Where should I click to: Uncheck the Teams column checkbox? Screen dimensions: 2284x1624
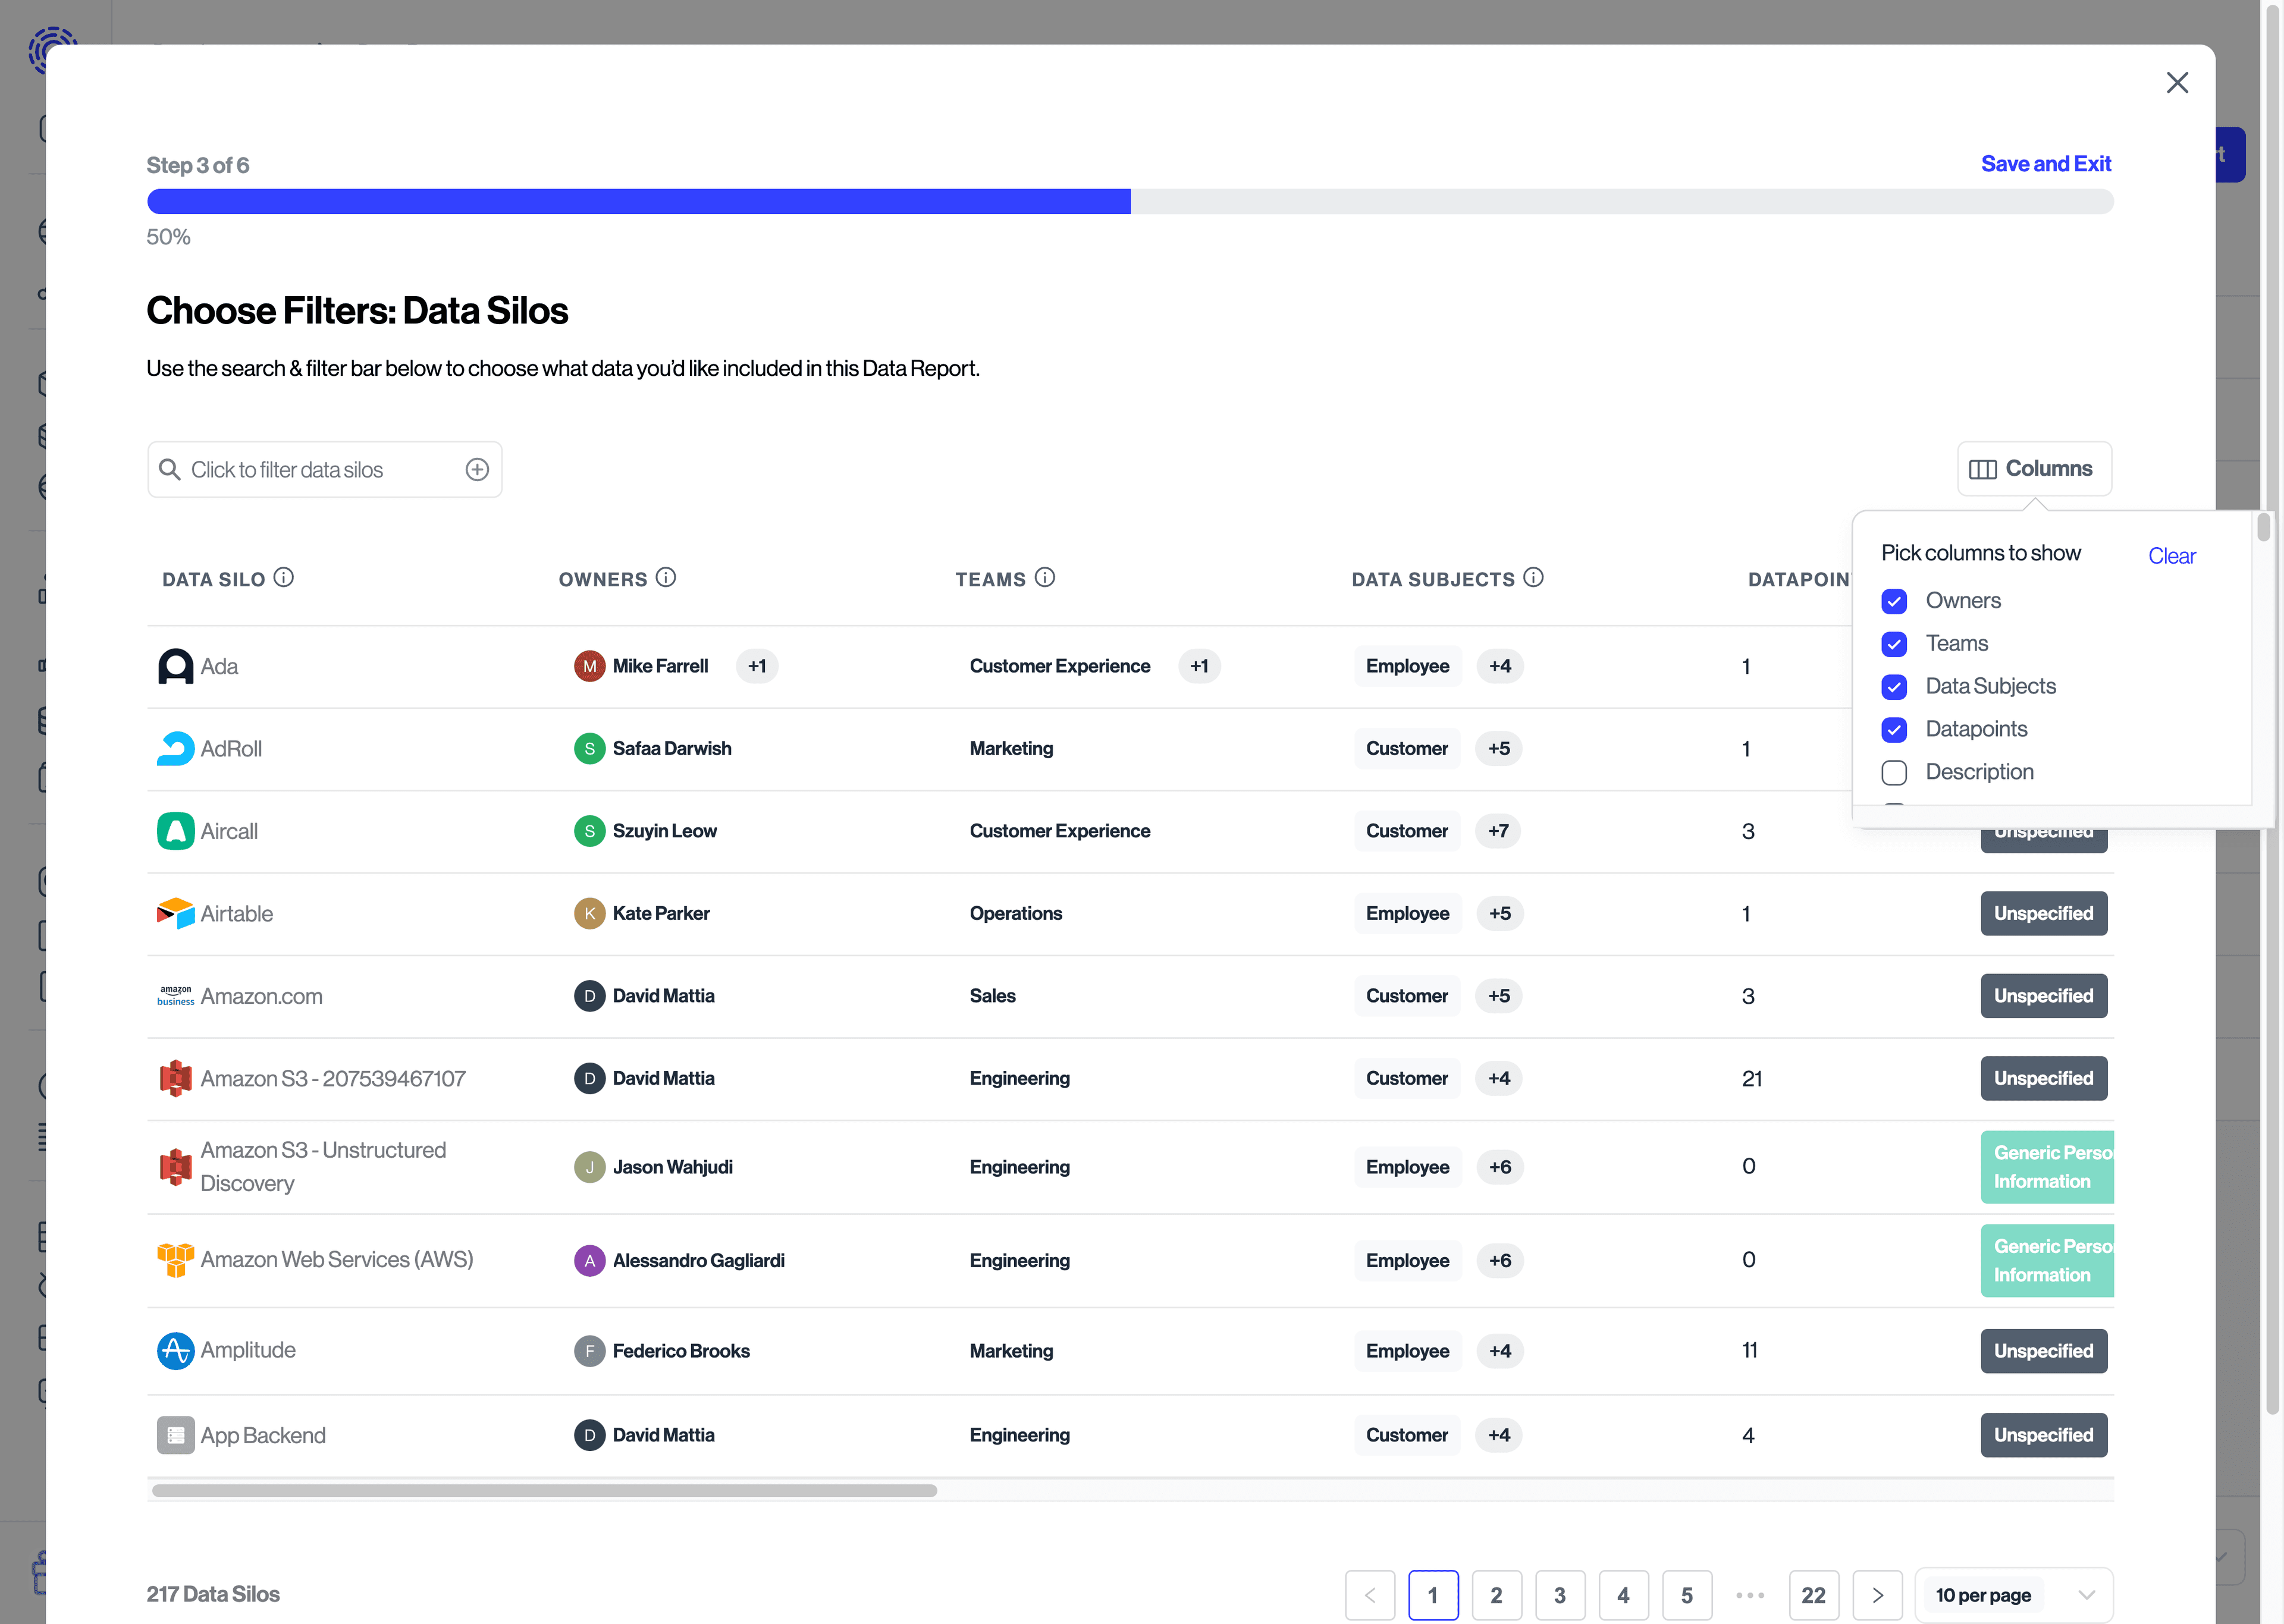(1894, 644)
